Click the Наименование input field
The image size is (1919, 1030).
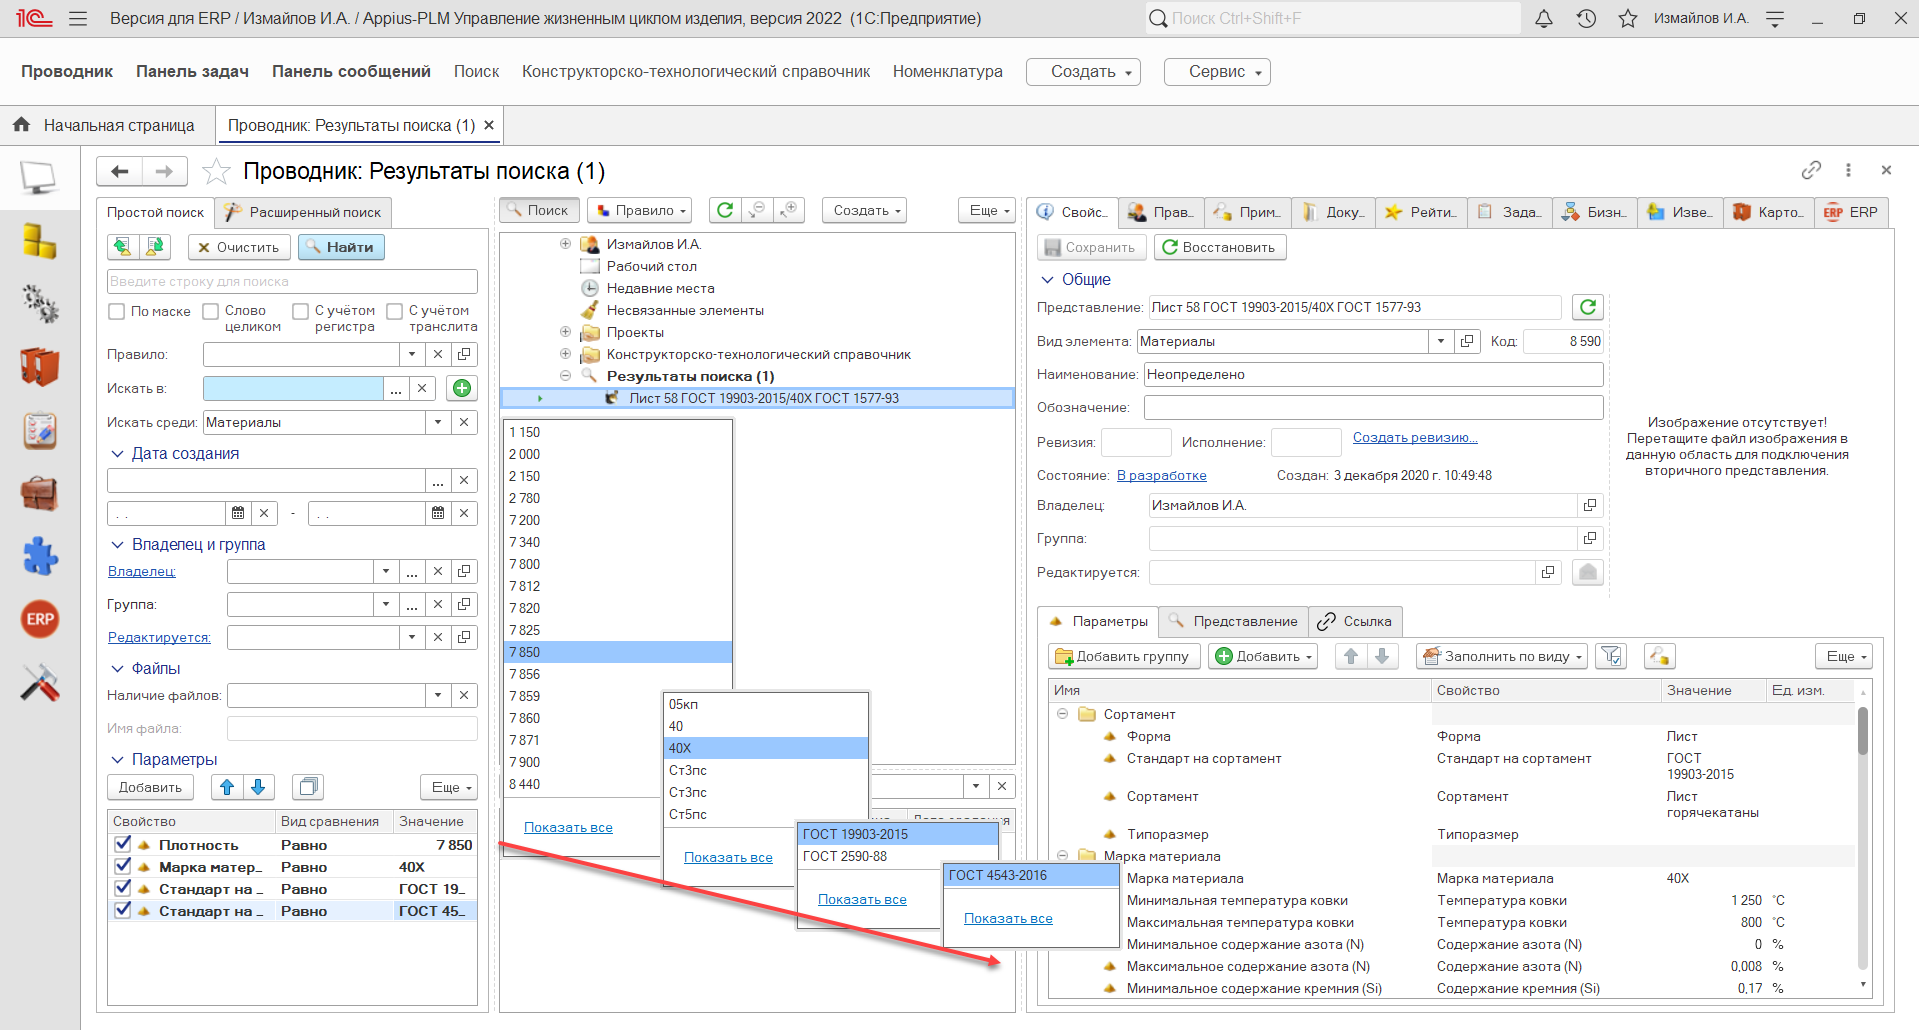point(1374,374)
